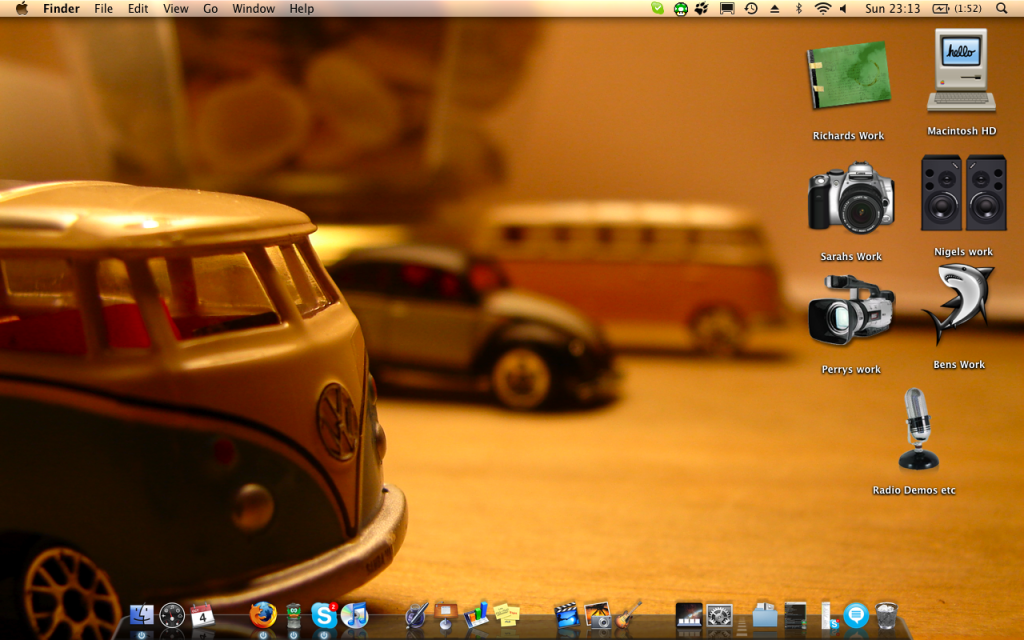Viewport: 1024px width, 640px height.
Task: Open the green trash-can character app in Dock
Action: point(293,616)
